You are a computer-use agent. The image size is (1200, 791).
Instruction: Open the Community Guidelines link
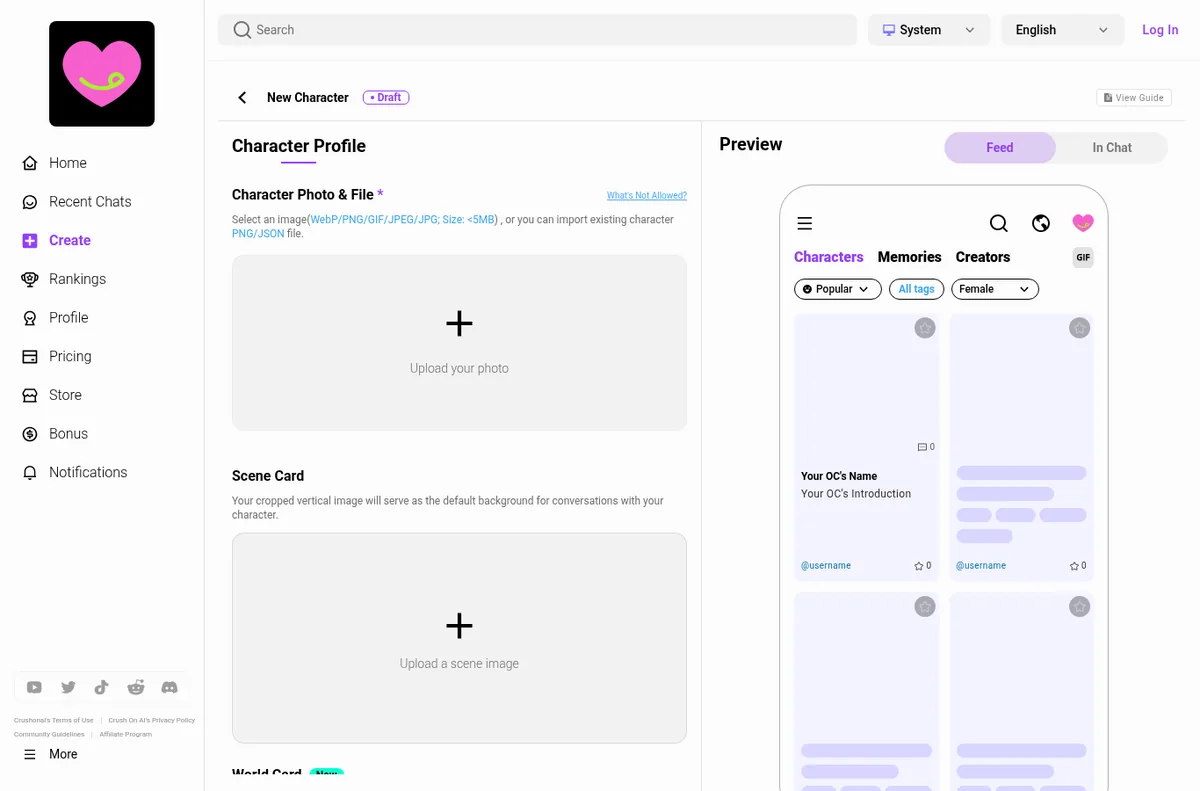coord(49,734)
